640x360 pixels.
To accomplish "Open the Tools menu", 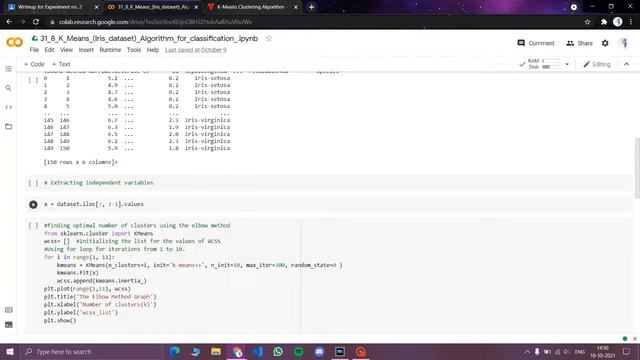I will pos(134,50).
